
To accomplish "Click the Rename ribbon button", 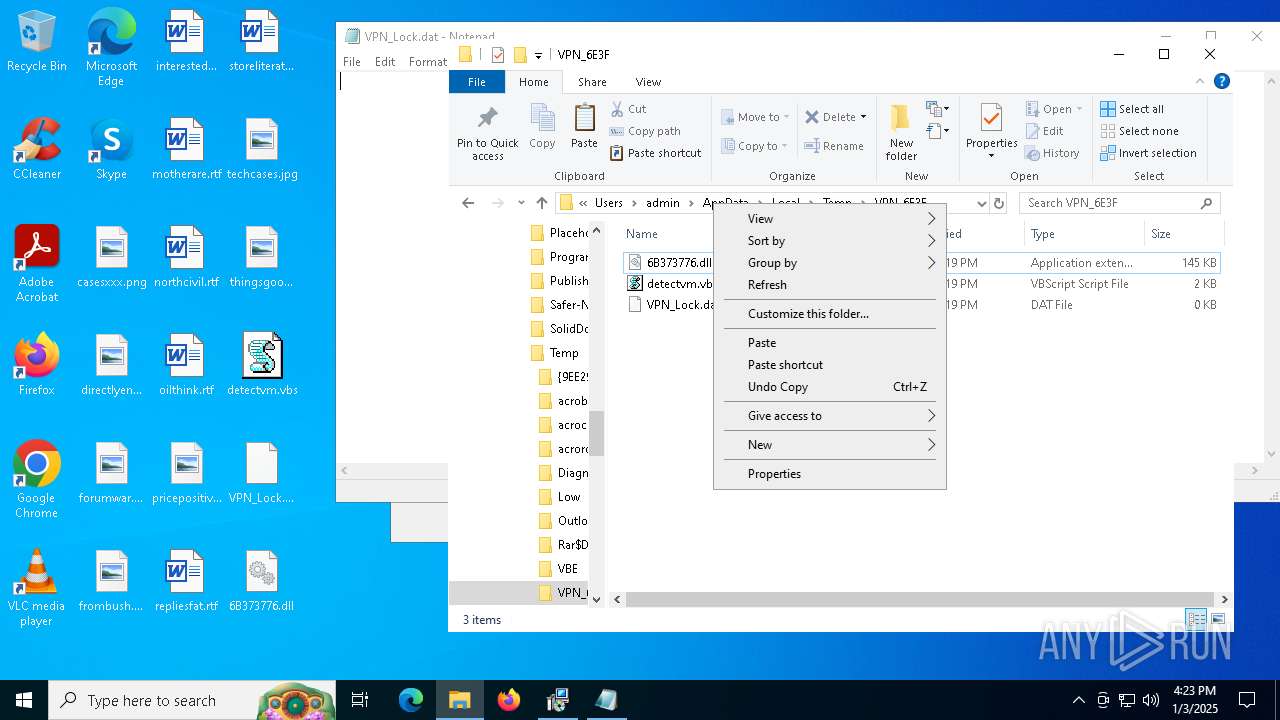I will pyautogui.click(x=834, y=146).
